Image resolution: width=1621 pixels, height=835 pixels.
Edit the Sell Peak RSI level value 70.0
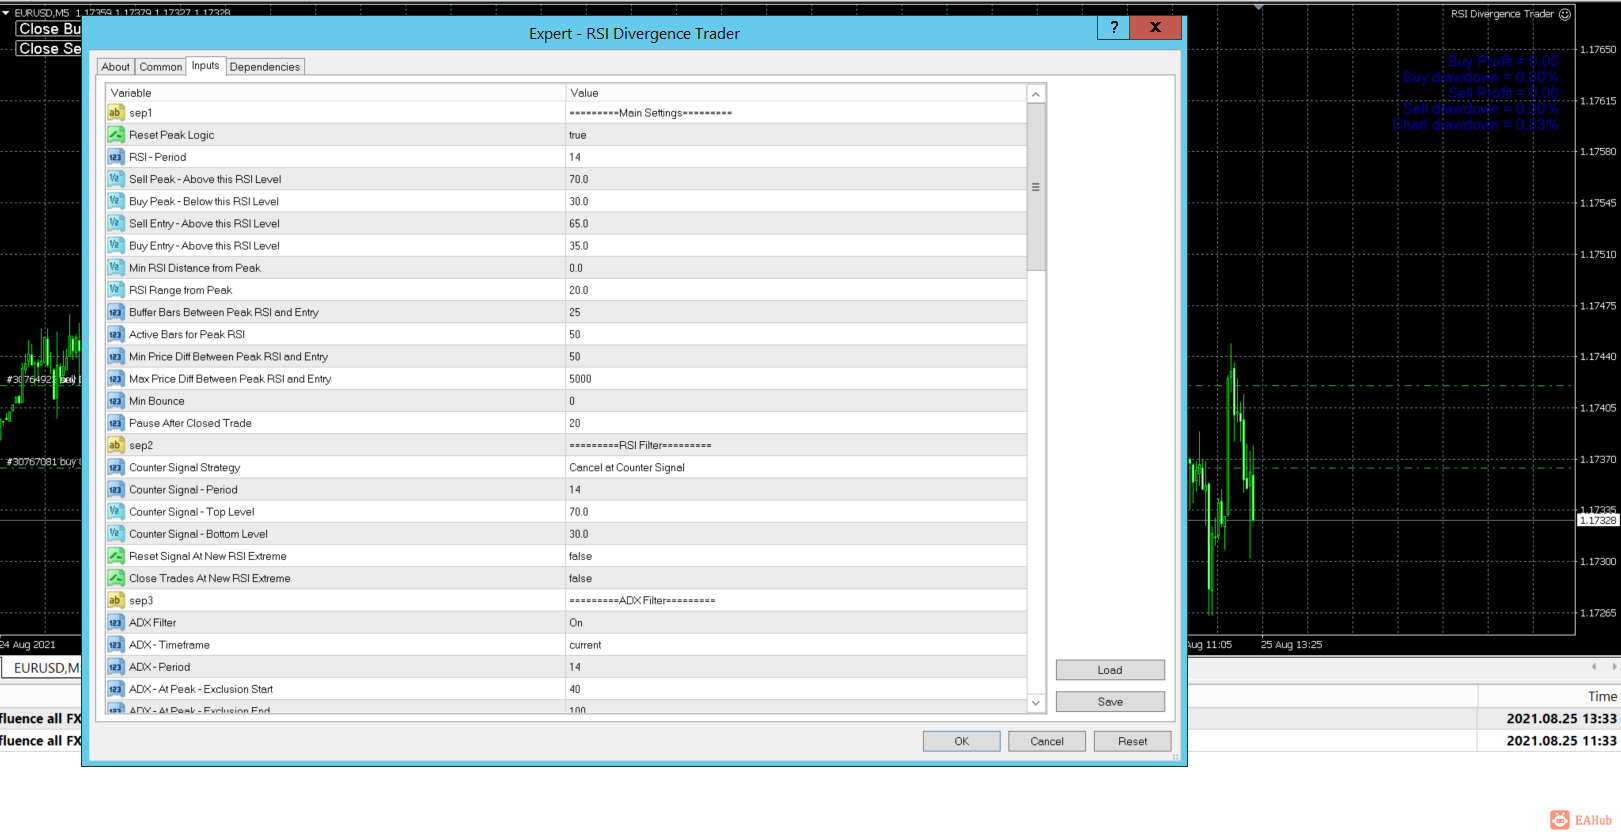coord(796,179)
